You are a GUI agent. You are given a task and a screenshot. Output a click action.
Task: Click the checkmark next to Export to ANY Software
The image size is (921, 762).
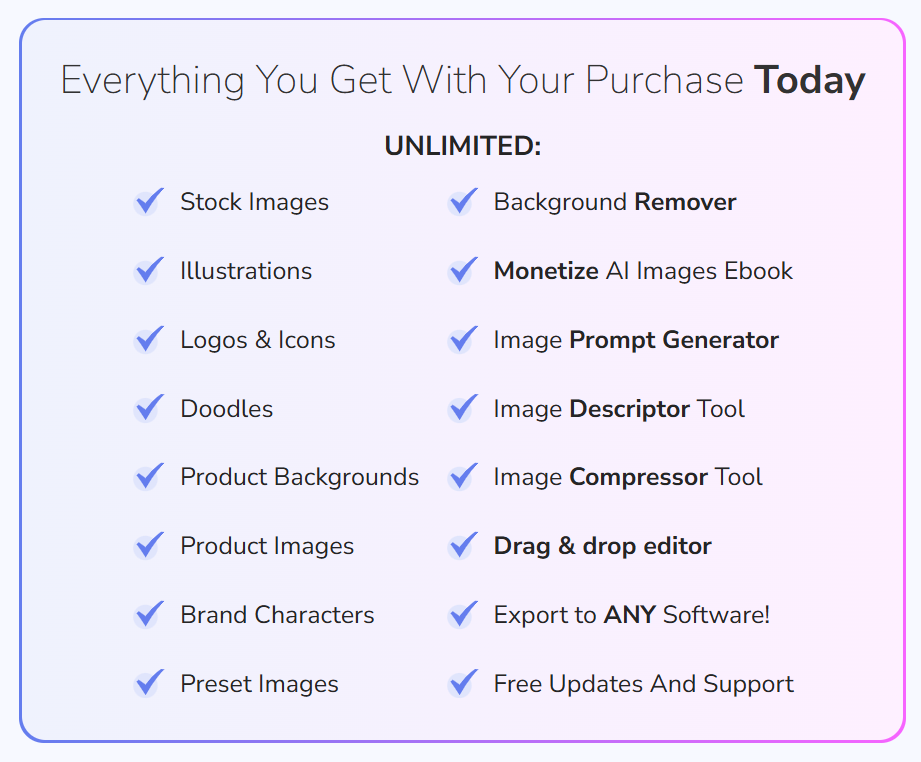tap(462, 615)
